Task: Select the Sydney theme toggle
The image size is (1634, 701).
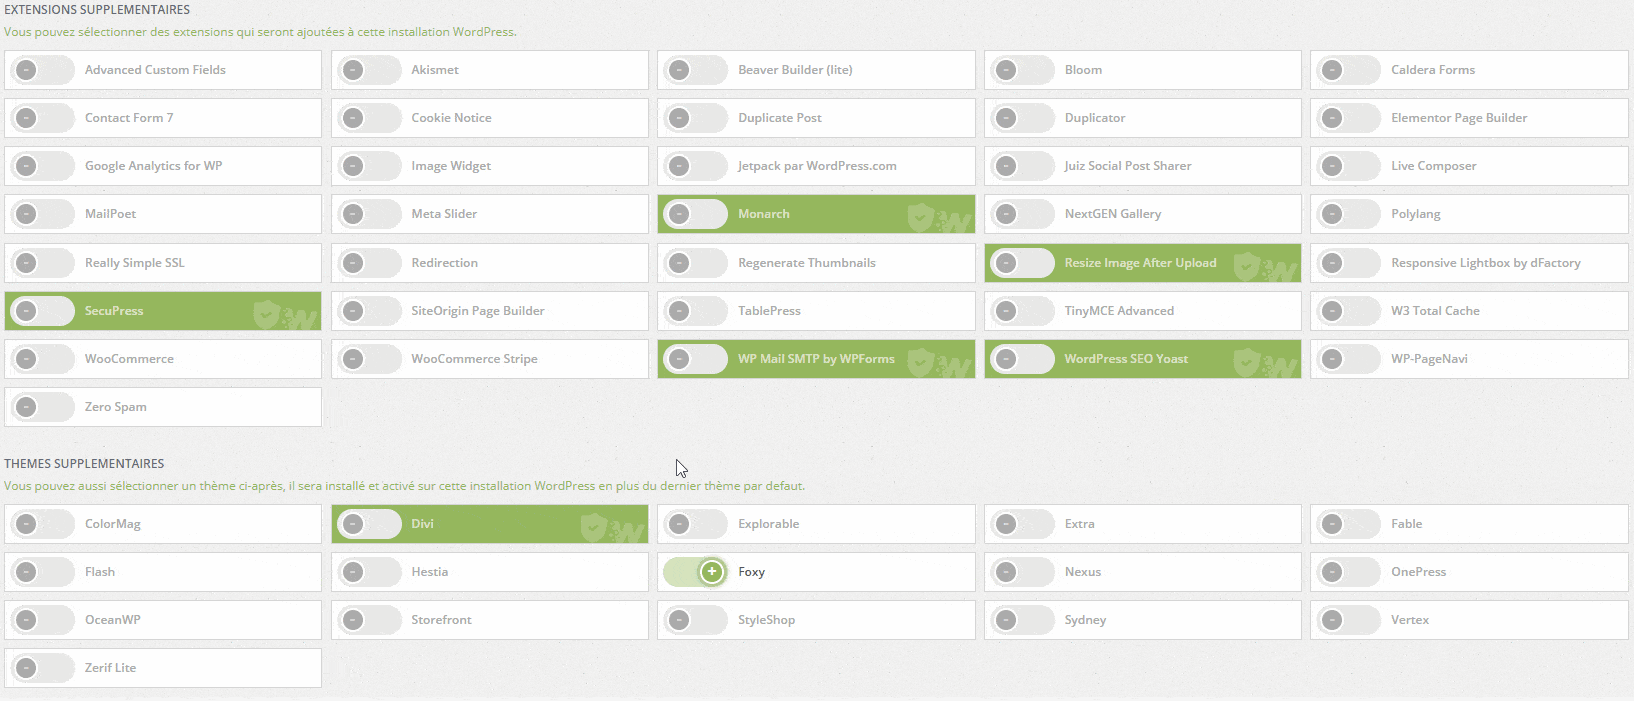Action: (1022, 620)
